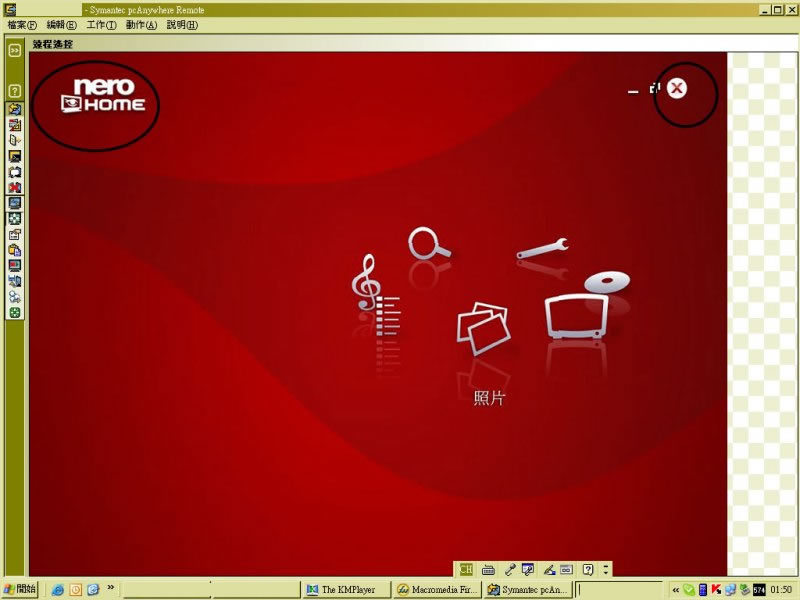Click the orange clock Quick Launch icon

tap(76, 590)
